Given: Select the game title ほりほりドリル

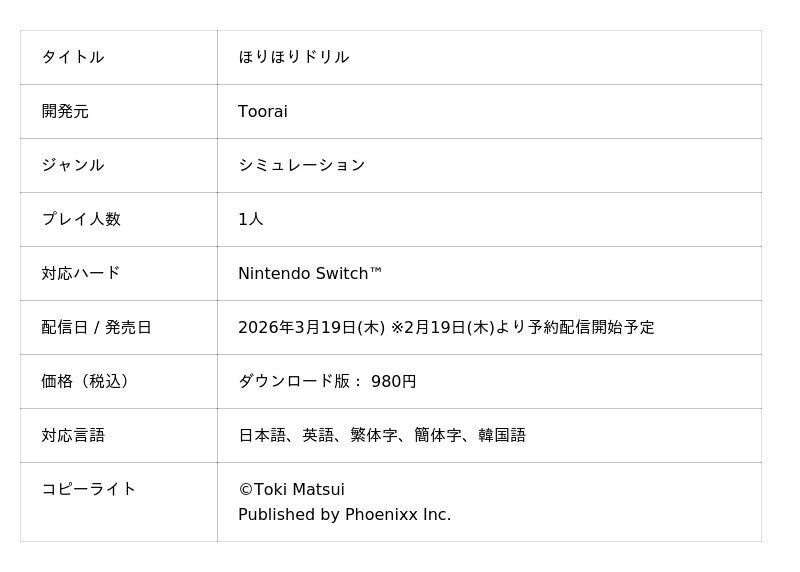Looking at the screenshot, I should coord(293,57).
